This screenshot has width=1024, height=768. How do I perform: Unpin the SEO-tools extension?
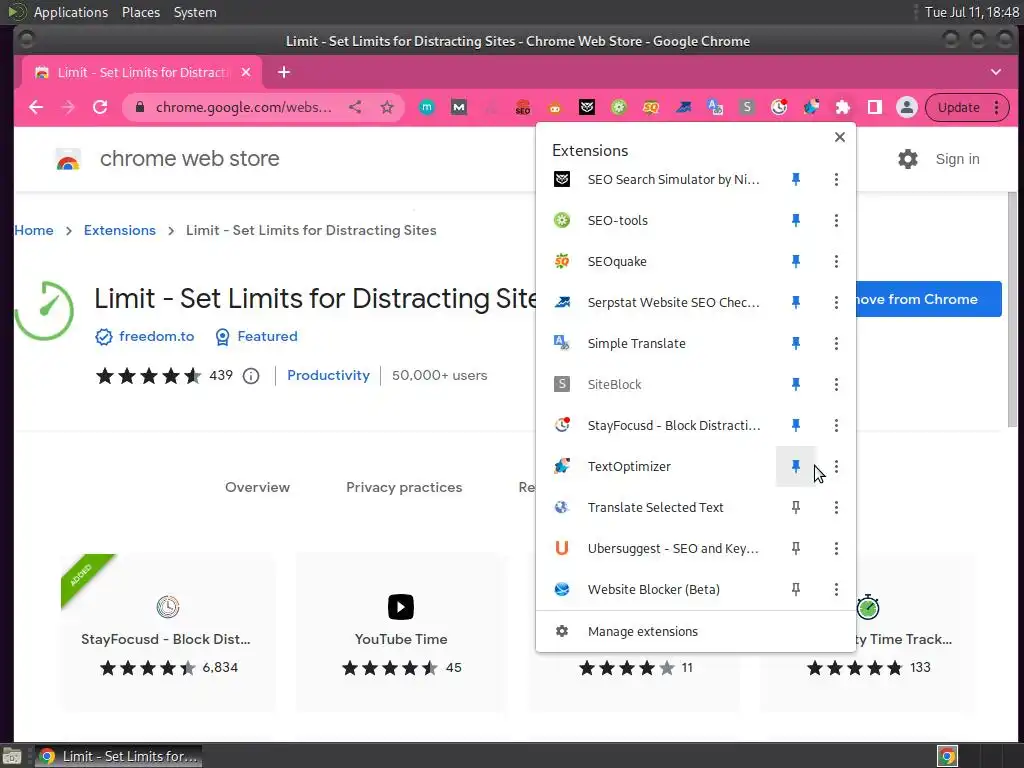(x=795, y=220)
